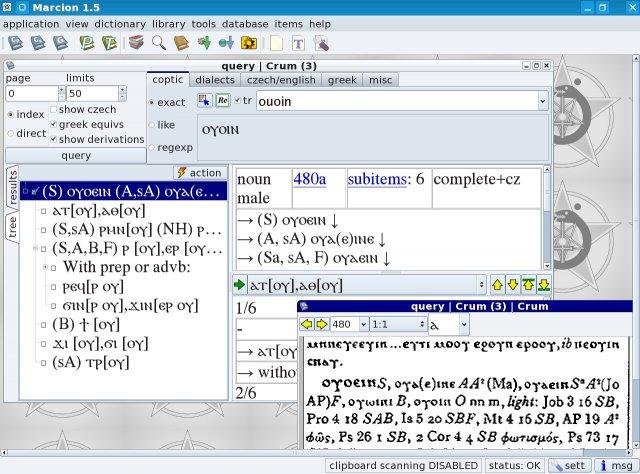Enable the show czech checkbox
The width and height of the screenshot is (640, 474).
(x=53, y=109)
